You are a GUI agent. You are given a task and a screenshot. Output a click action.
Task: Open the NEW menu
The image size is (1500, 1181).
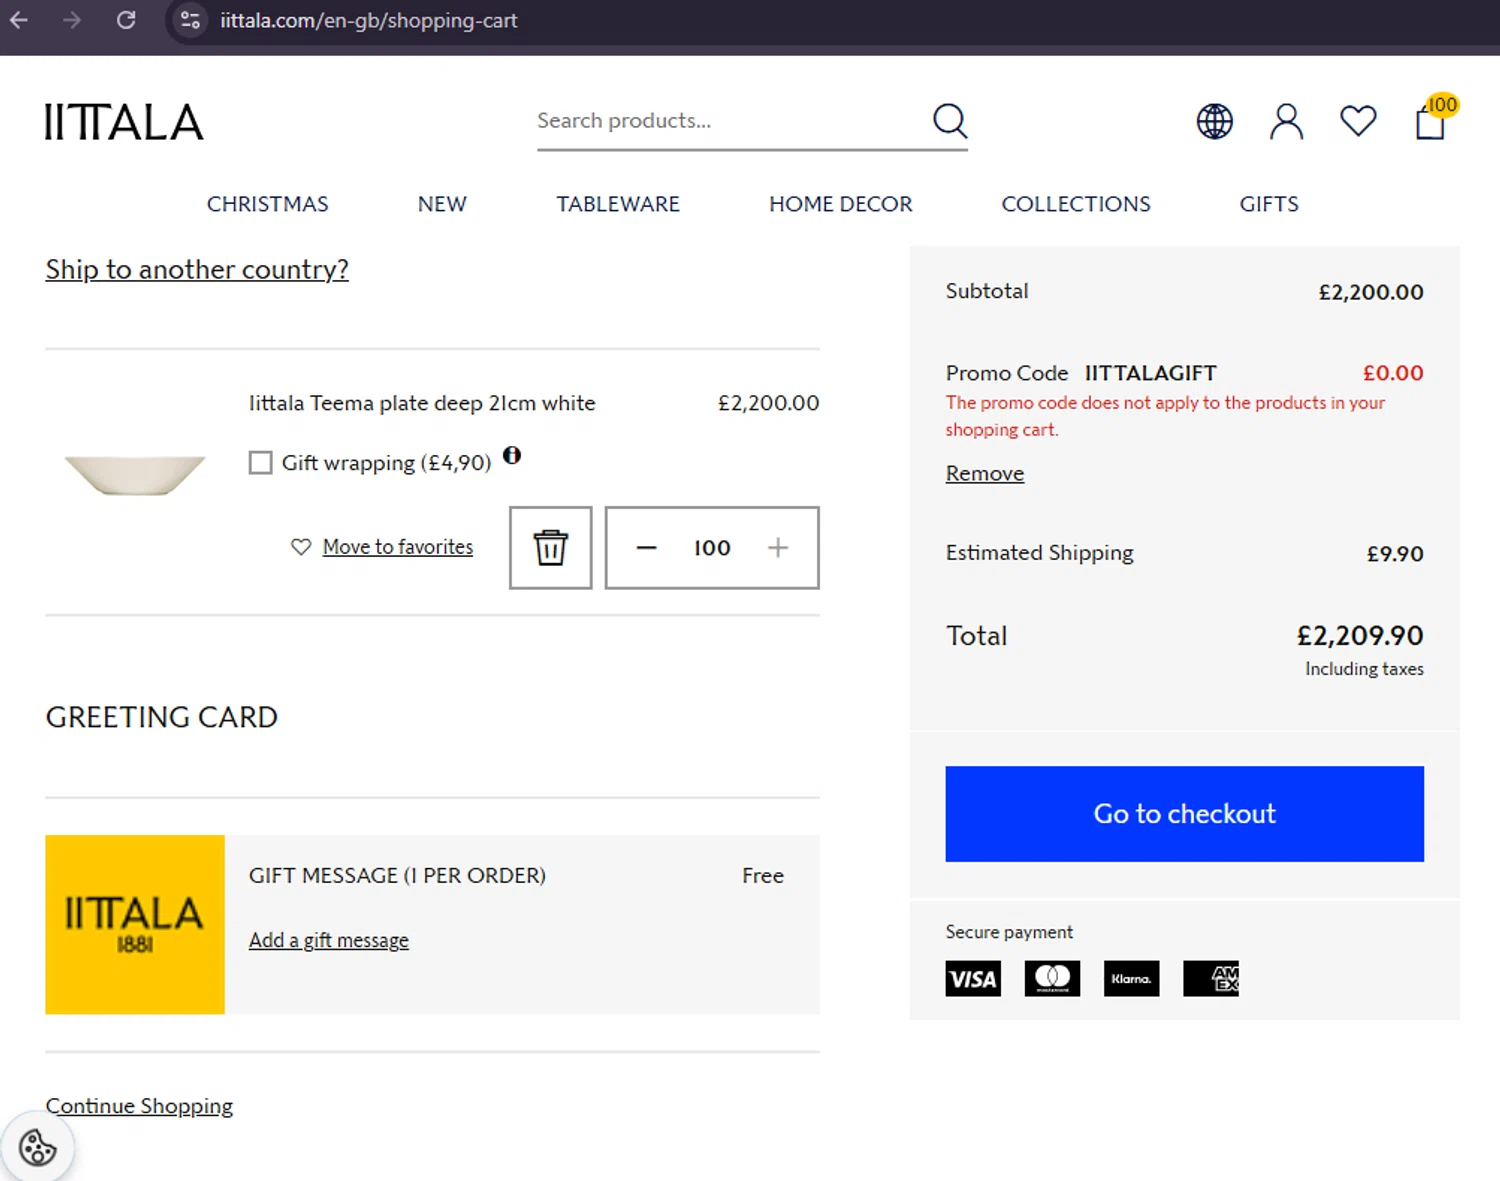point(442,204)
